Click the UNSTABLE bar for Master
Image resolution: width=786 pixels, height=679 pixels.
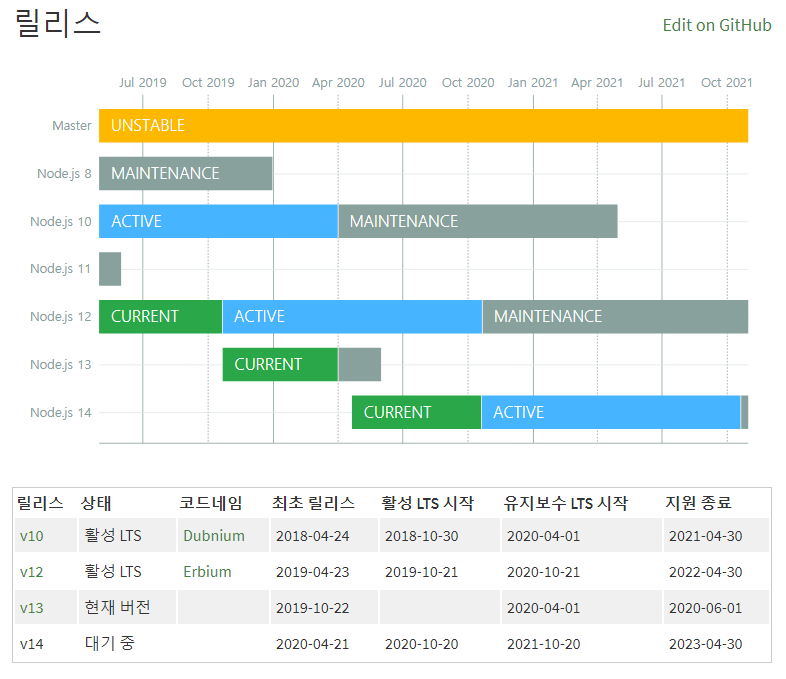[x=424, y=125]
